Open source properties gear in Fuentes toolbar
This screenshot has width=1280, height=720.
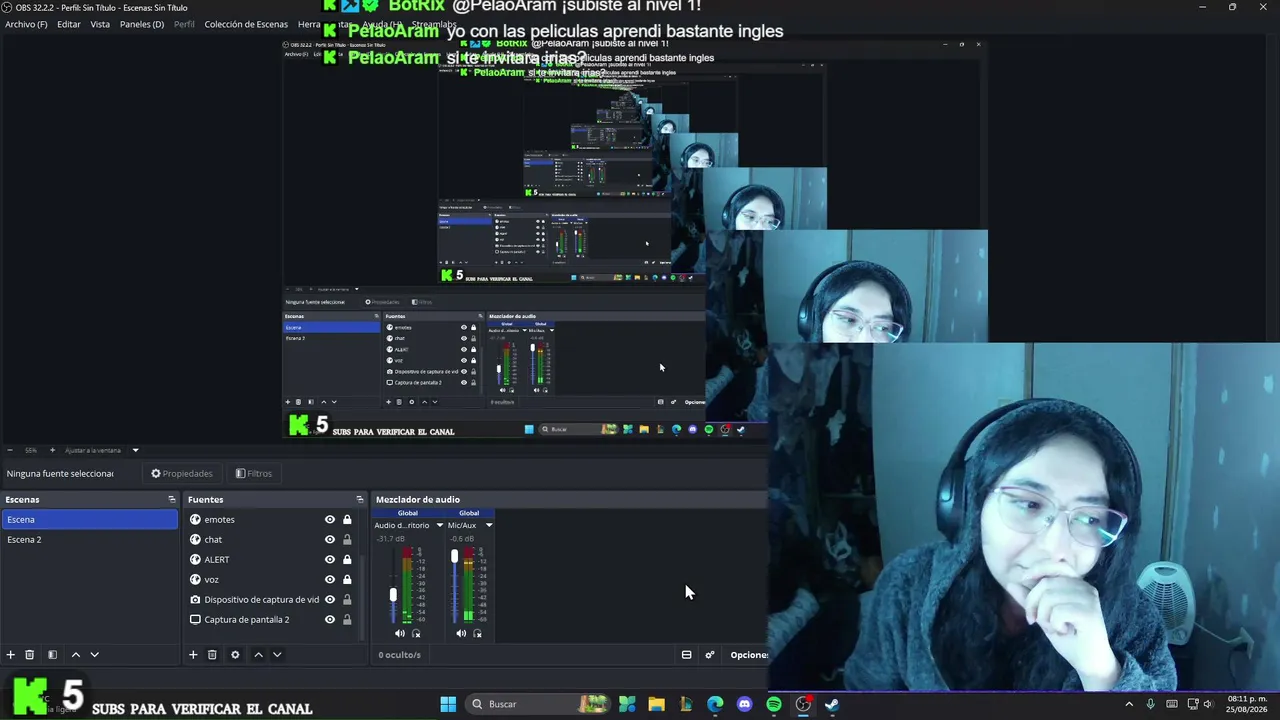235,655
